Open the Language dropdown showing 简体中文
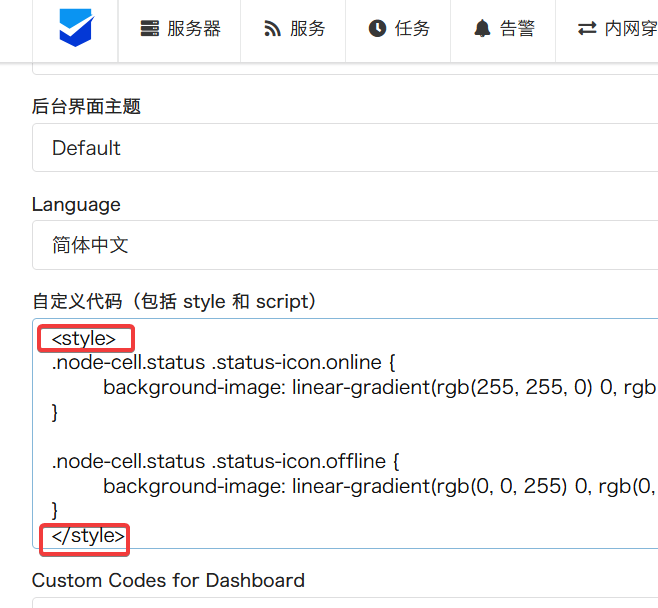Image resolution: width=658 pixels, height=608 pixels. [340, 245]
